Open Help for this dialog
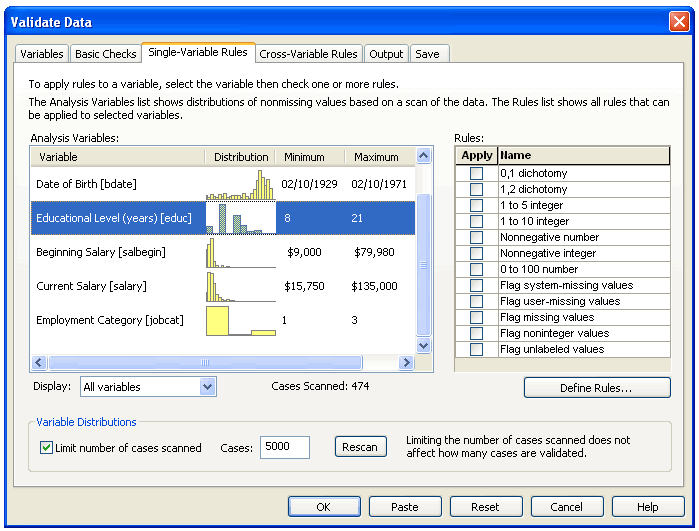The height and width of the screenshot is (531, 699). (x=648, y=507)
